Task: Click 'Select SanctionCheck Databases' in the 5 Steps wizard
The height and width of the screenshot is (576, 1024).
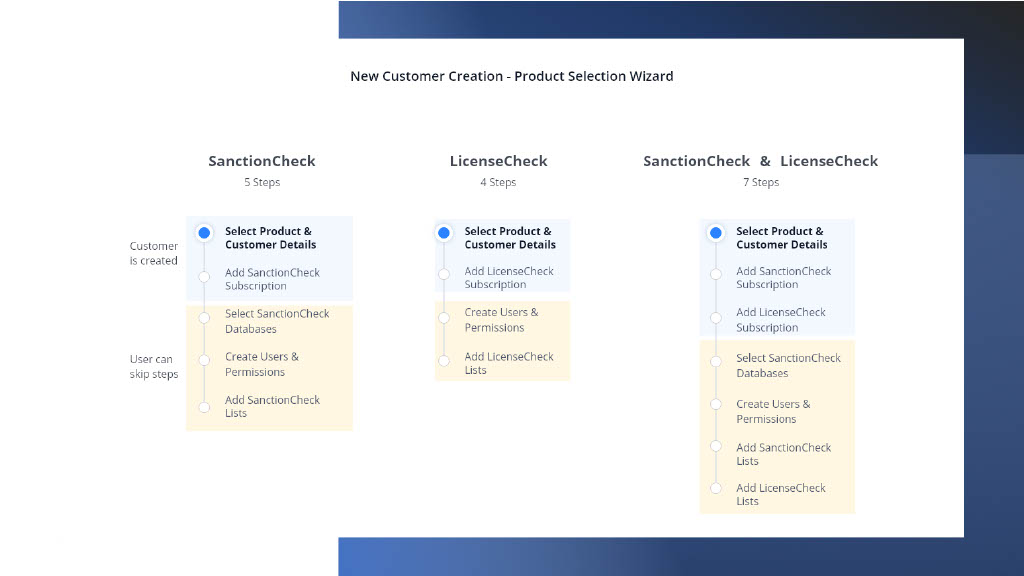Action: [x=277, y=321]
